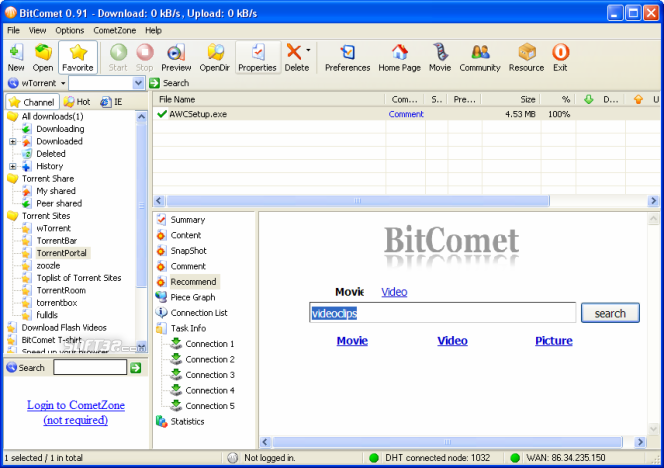This screenshot has width=664, height=468.
Task: Switch to the Hot tab
Action: [77, 102]
